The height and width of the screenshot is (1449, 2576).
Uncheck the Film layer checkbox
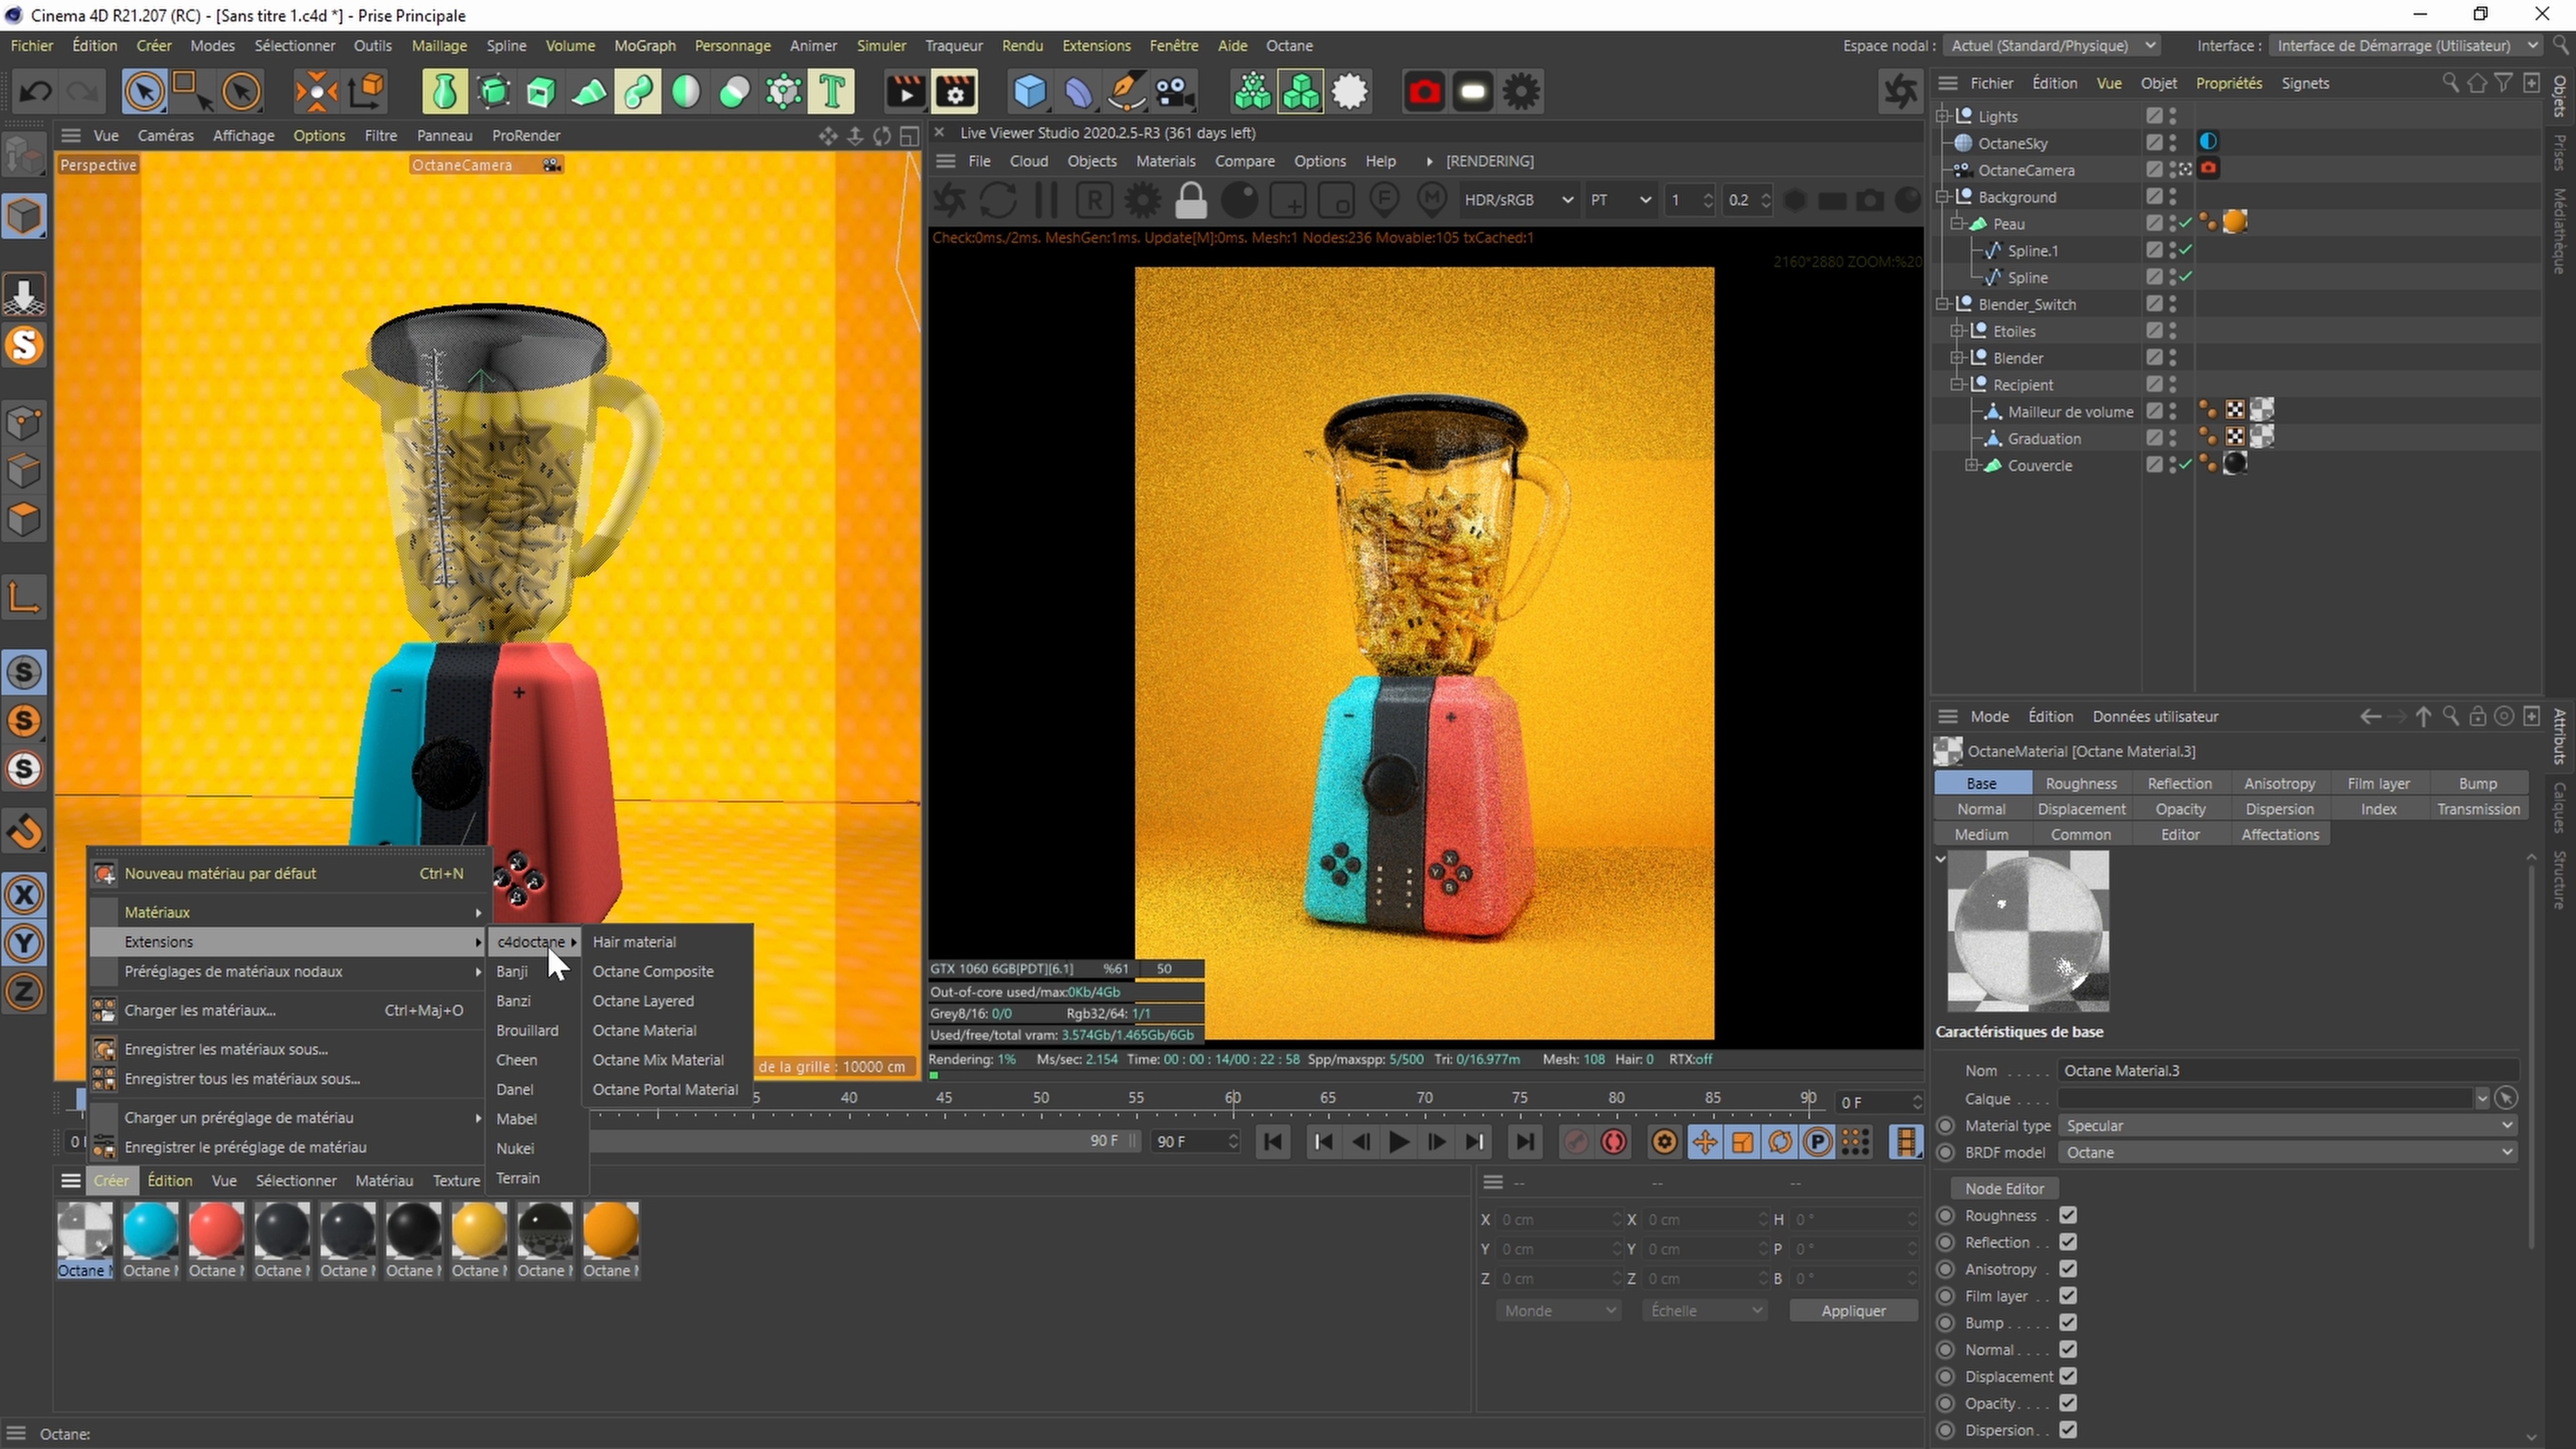coord(2068,1296)
